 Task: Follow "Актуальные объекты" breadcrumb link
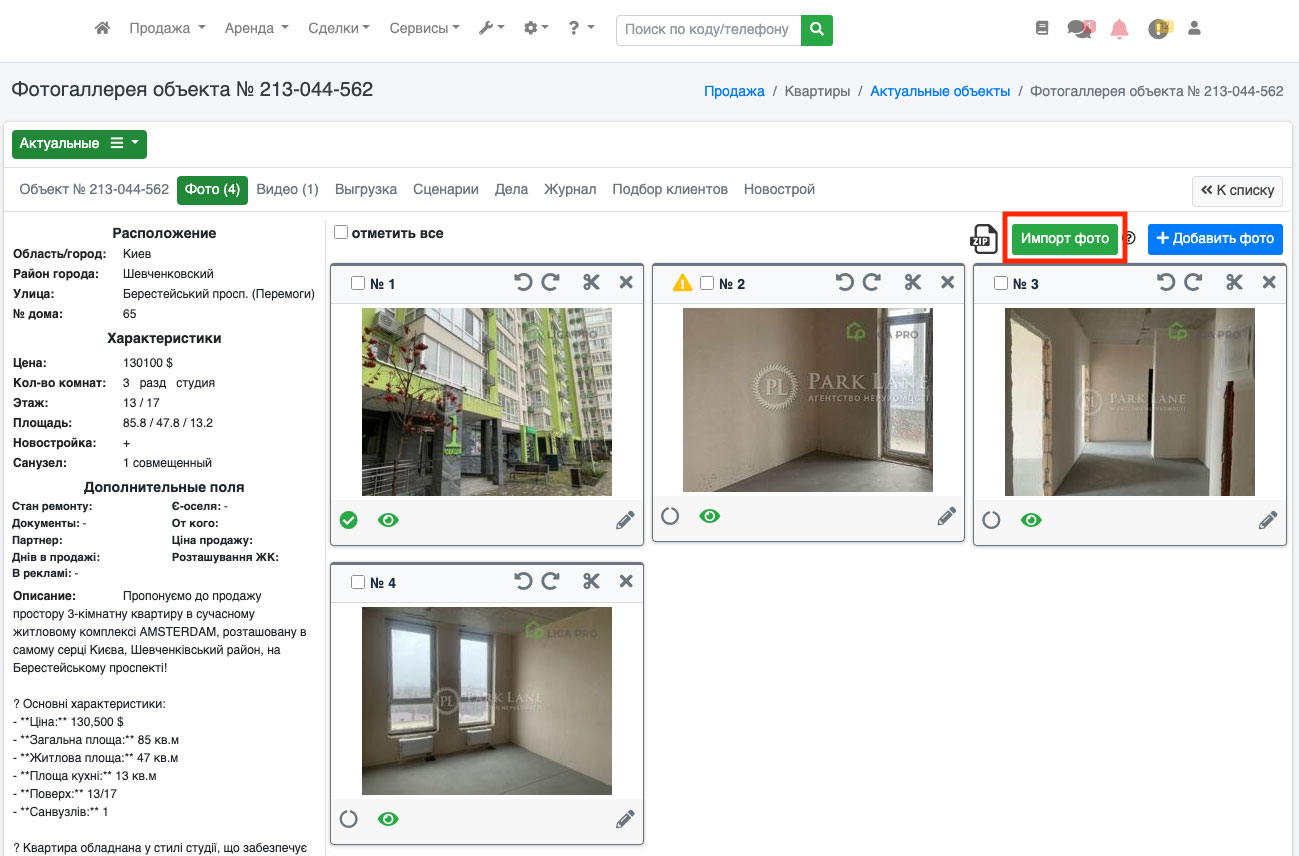pyautogui.click(x=939, y=91)
